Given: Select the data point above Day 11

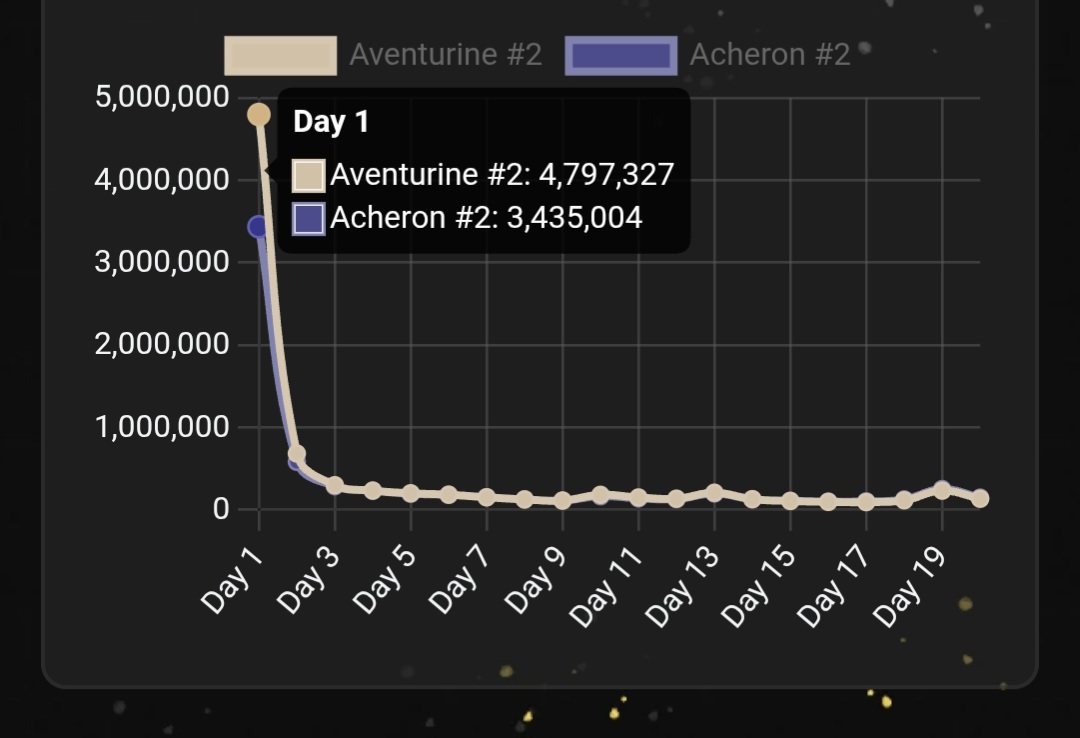Looking at the screenshot, I should (638, 497).
